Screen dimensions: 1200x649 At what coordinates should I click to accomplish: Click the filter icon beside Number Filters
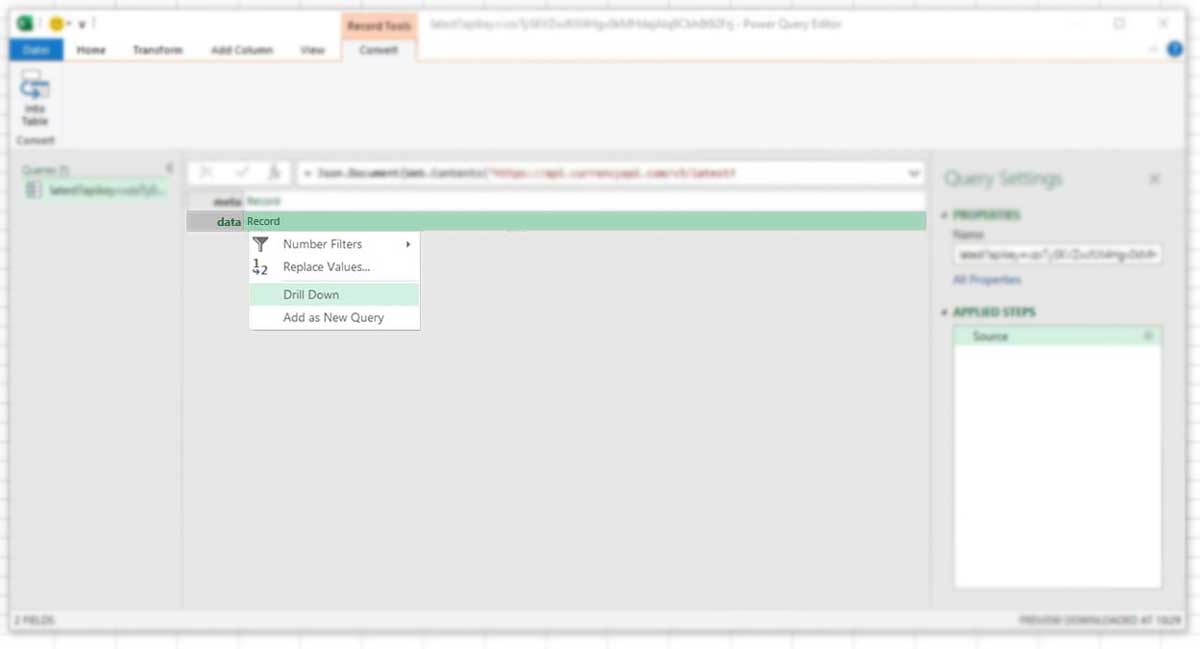tap(260, 243)
